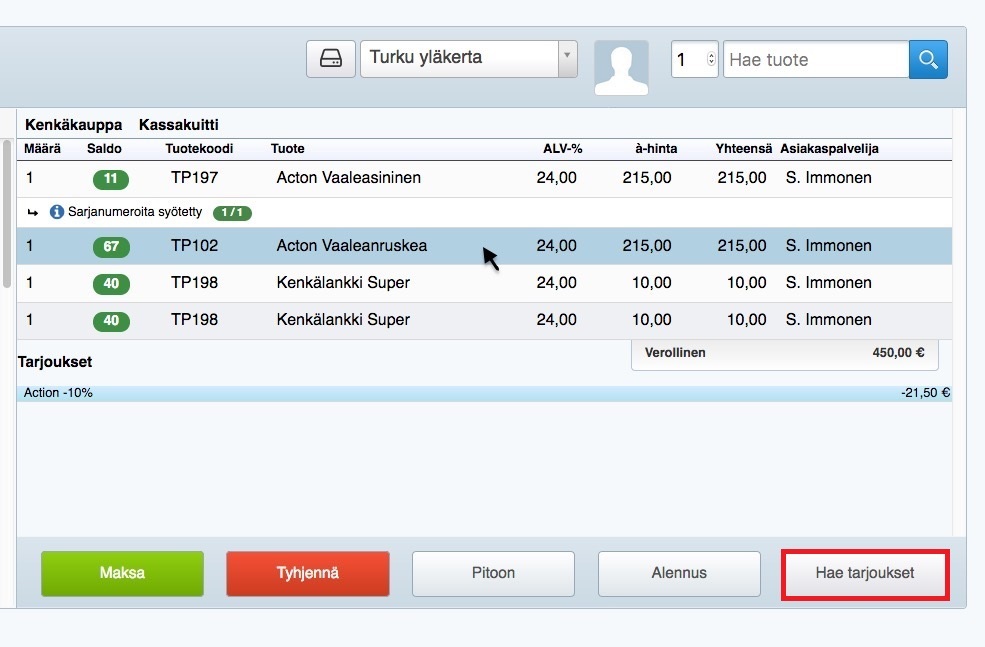985x647 pixels.
Task: Open the Alennus discount button
Action: pyautogui.click(x=679, y=573)
